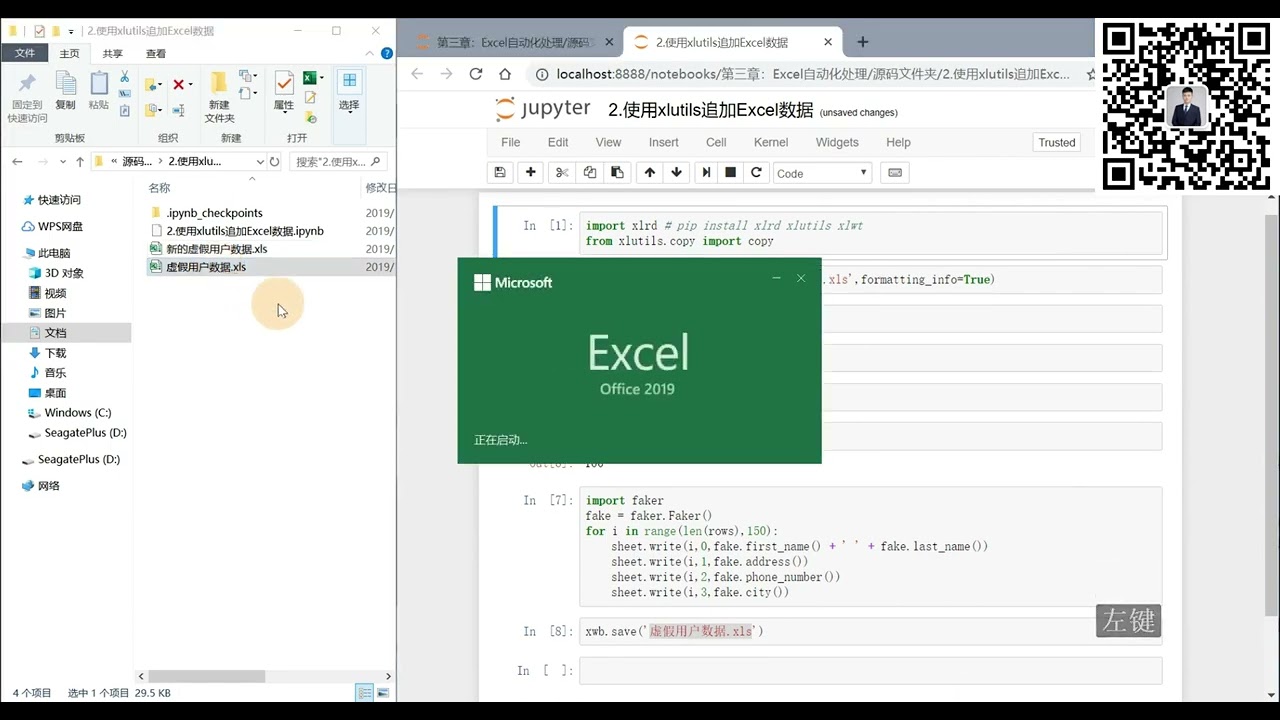Screen dimensions: 1280x720
Task: Click the Explorer Delete red X icon
Action: (178, 85)
